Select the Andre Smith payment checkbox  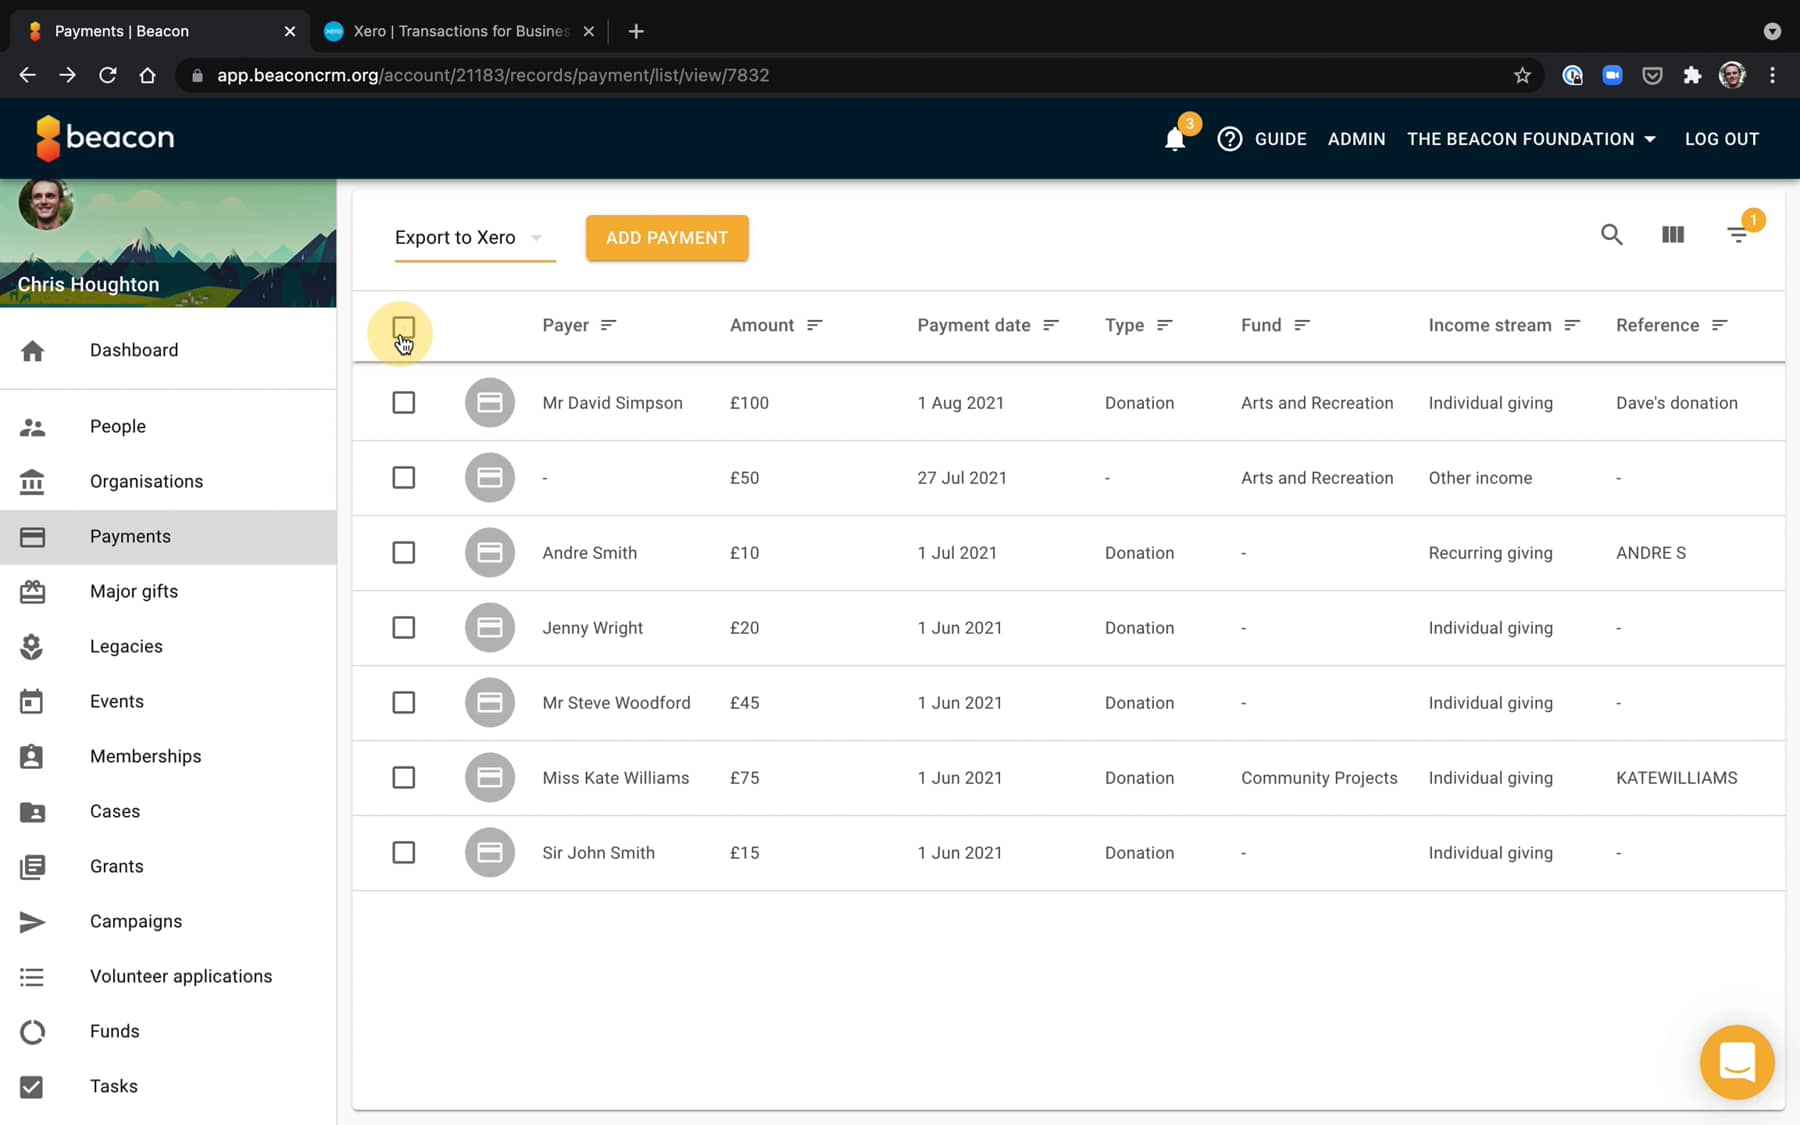pyautogui.click(x=404, y=553)
